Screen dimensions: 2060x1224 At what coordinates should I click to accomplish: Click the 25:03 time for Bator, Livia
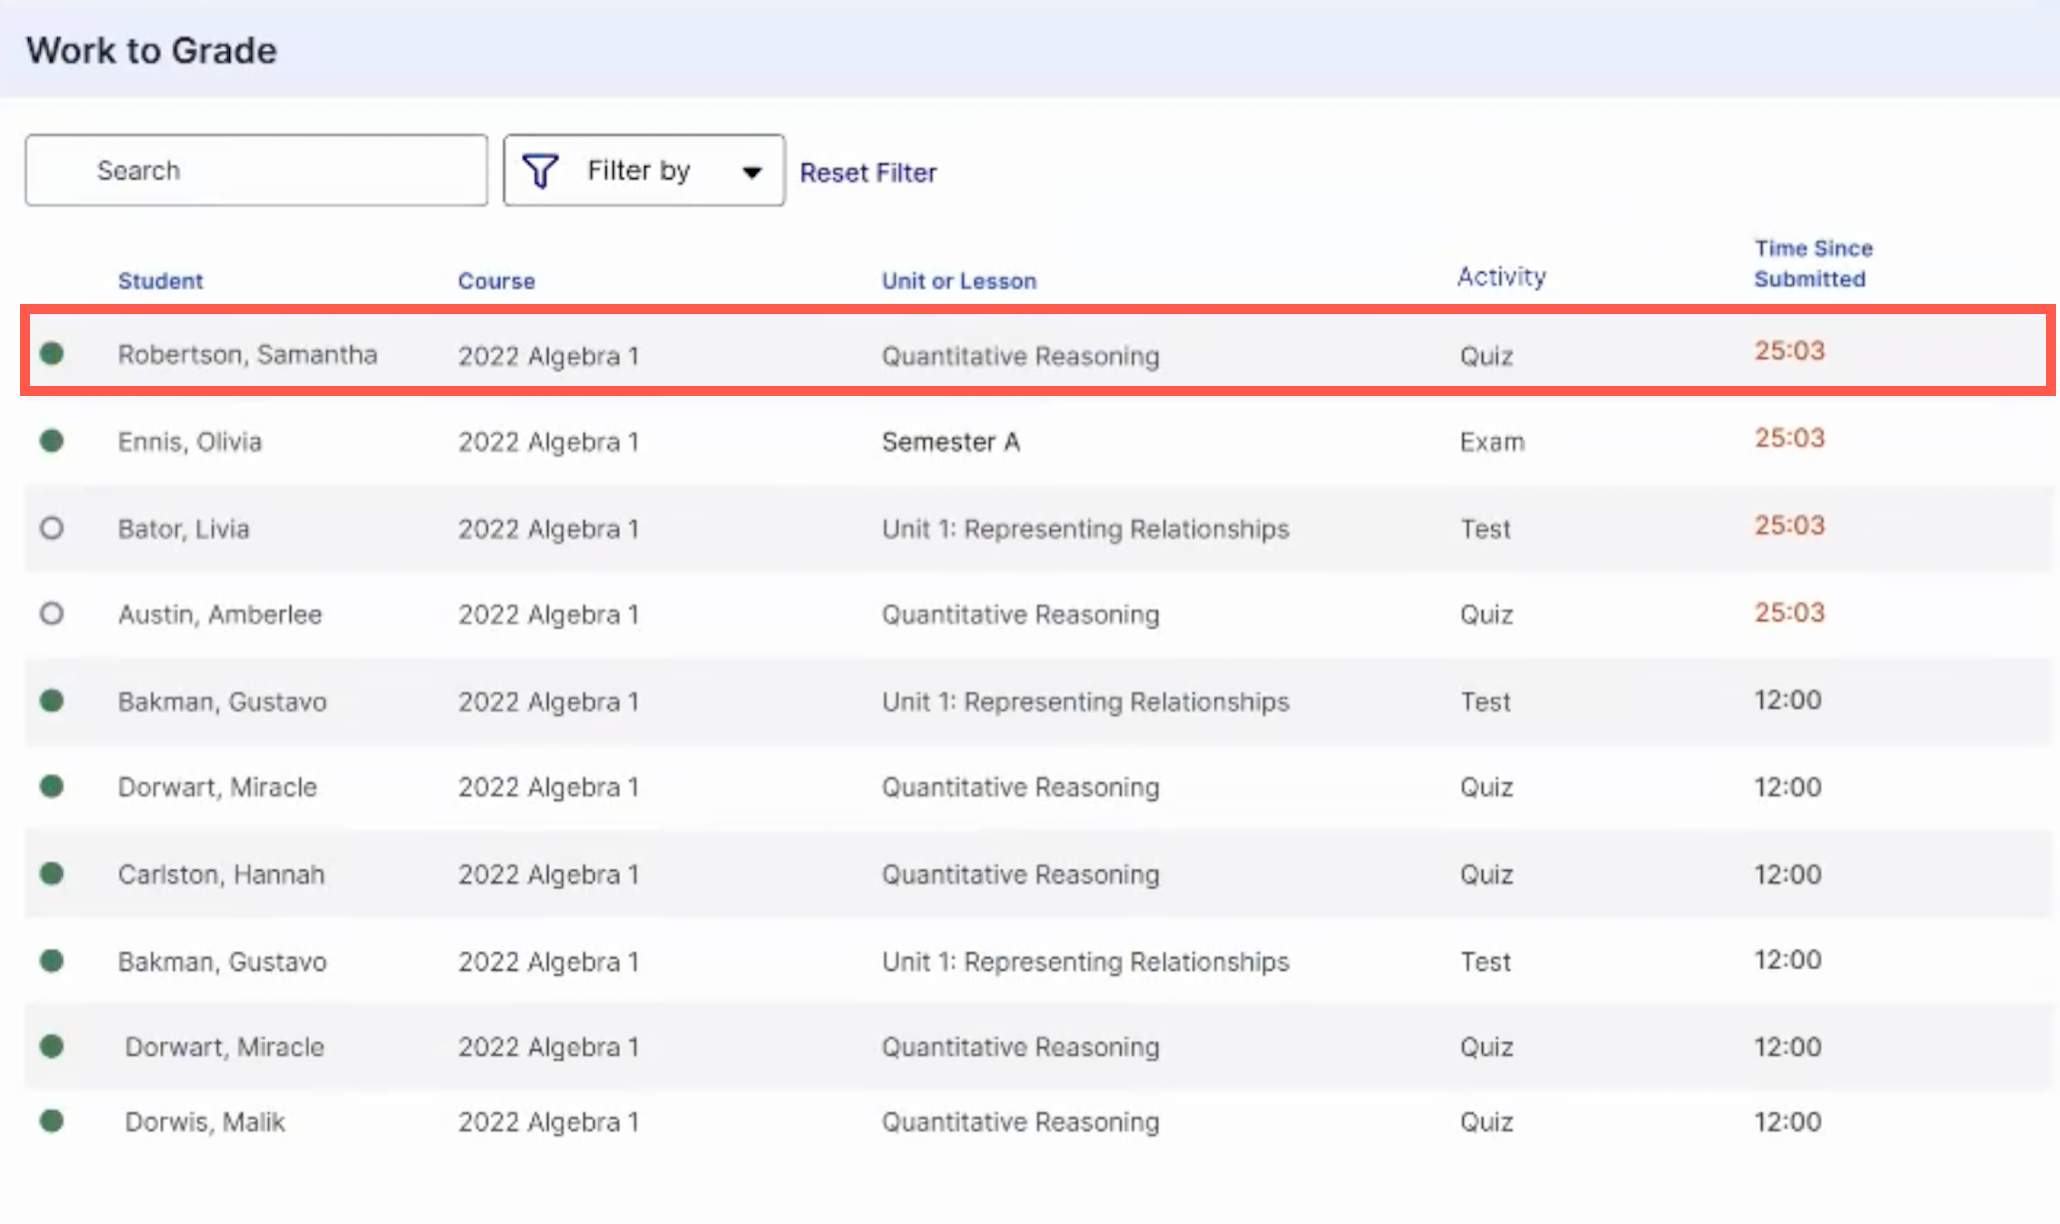(1789, 525)
